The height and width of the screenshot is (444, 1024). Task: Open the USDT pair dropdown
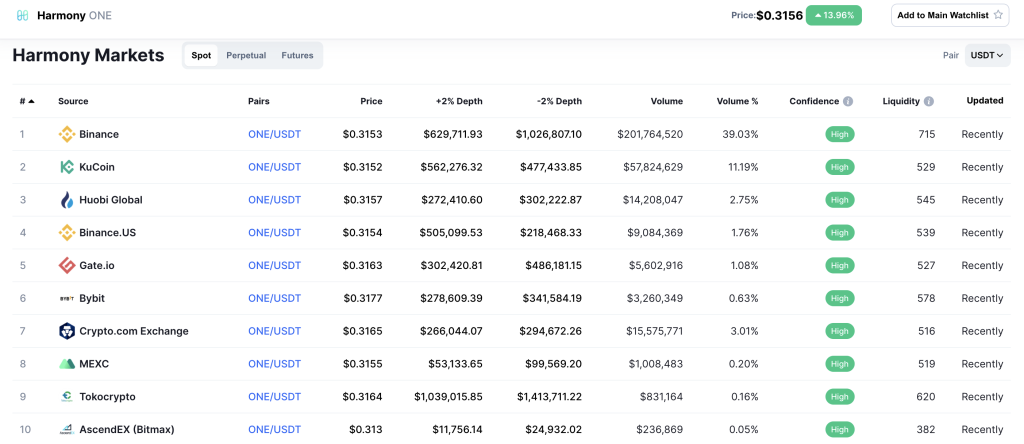click(x=987, y=56)
